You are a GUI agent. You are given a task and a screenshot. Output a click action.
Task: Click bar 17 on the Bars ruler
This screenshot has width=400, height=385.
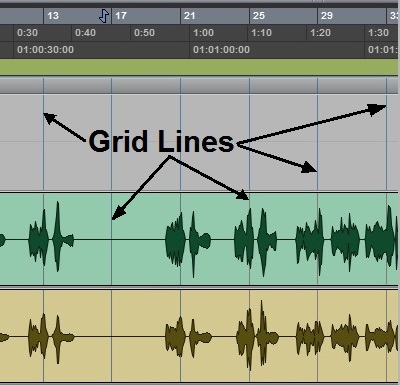(121, 16)
